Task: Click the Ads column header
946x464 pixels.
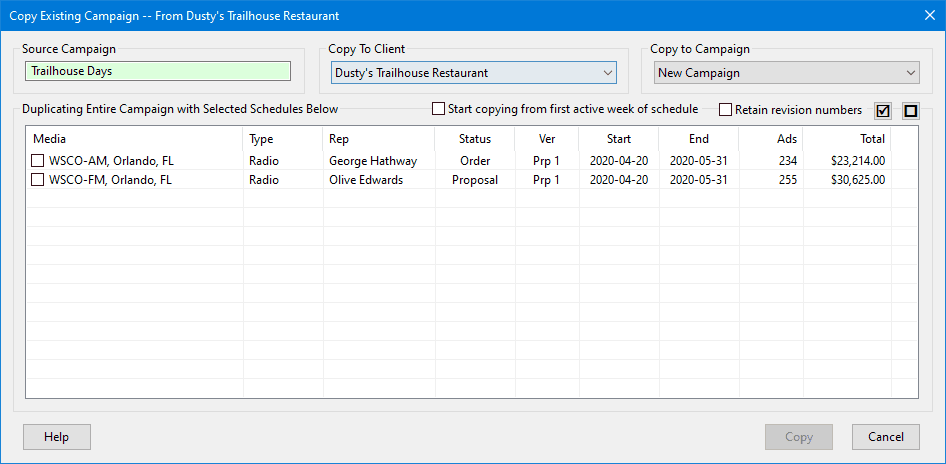Action: point(770,139)
